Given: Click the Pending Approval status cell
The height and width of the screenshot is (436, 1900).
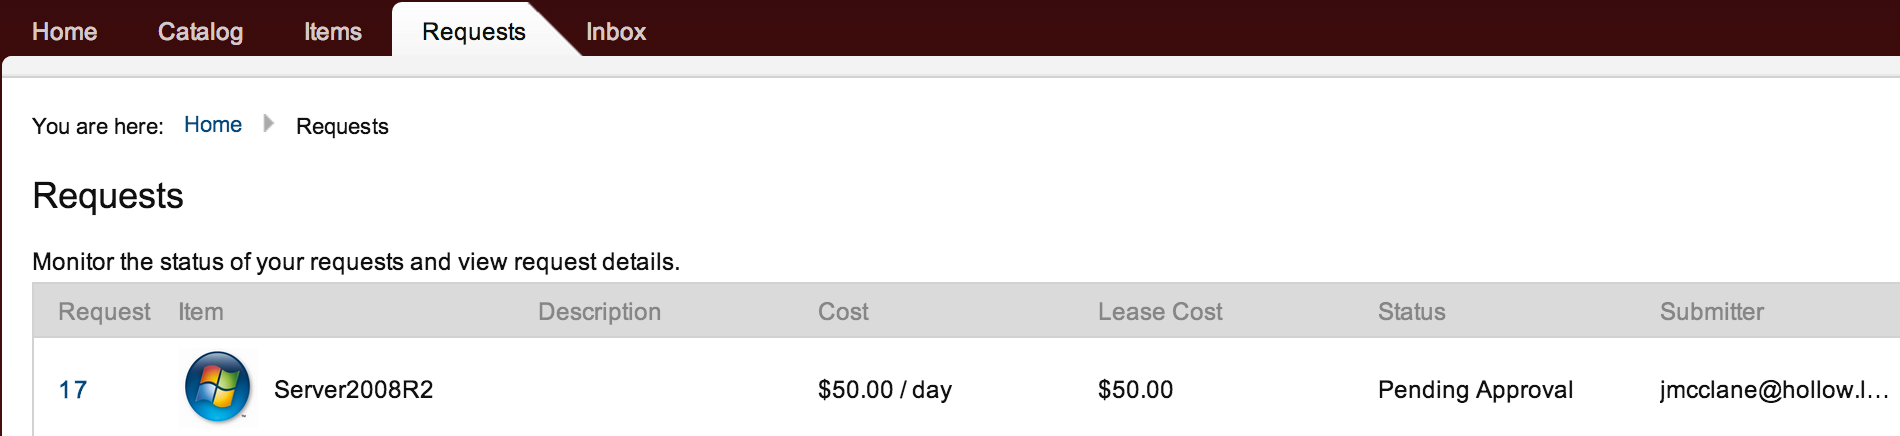Looking at the screenshot, I should pos(1475,390).
